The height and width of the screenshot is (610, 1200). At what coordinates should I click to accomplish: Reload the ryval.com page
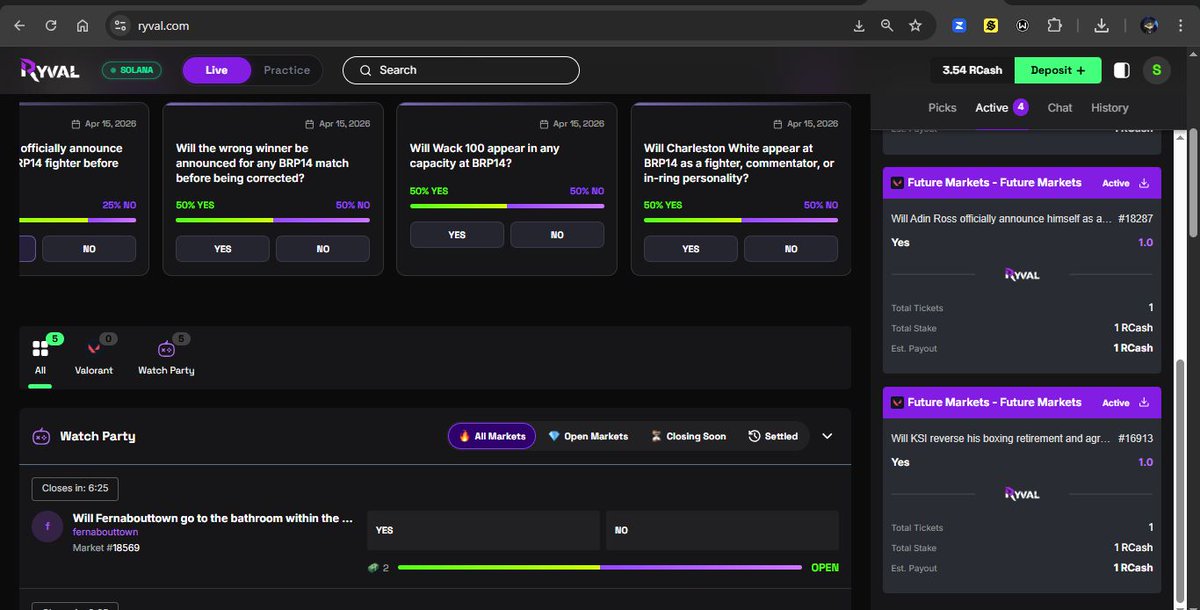click(51, 26)
